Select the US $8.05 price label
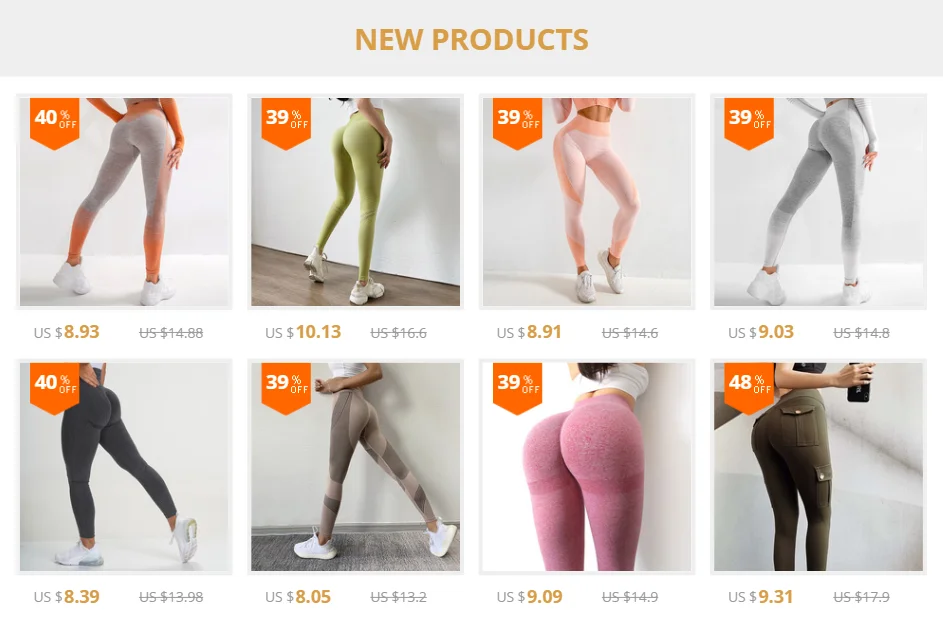The width and height of the screenshot is (943, 643). coord(298,597)
